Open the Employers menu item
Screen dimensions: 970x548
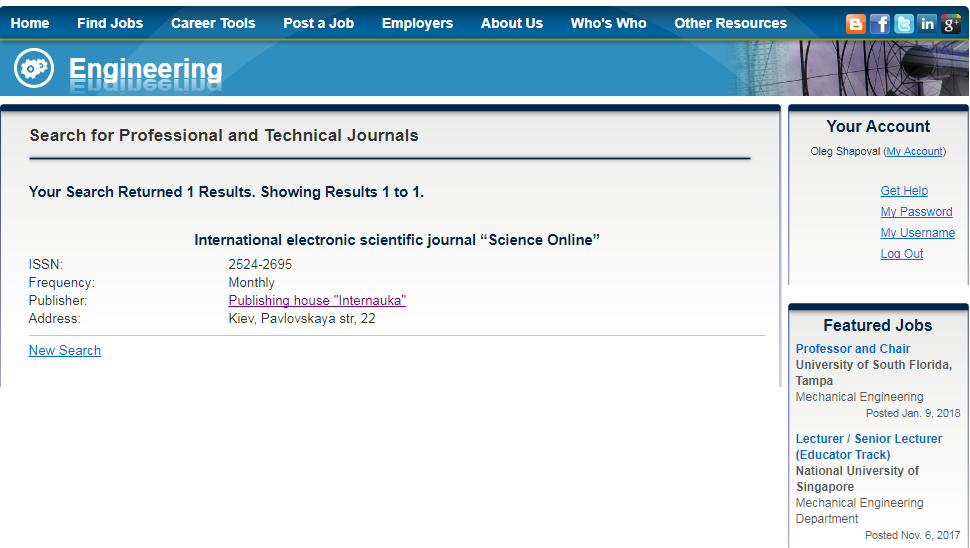(x=418, y=24)
